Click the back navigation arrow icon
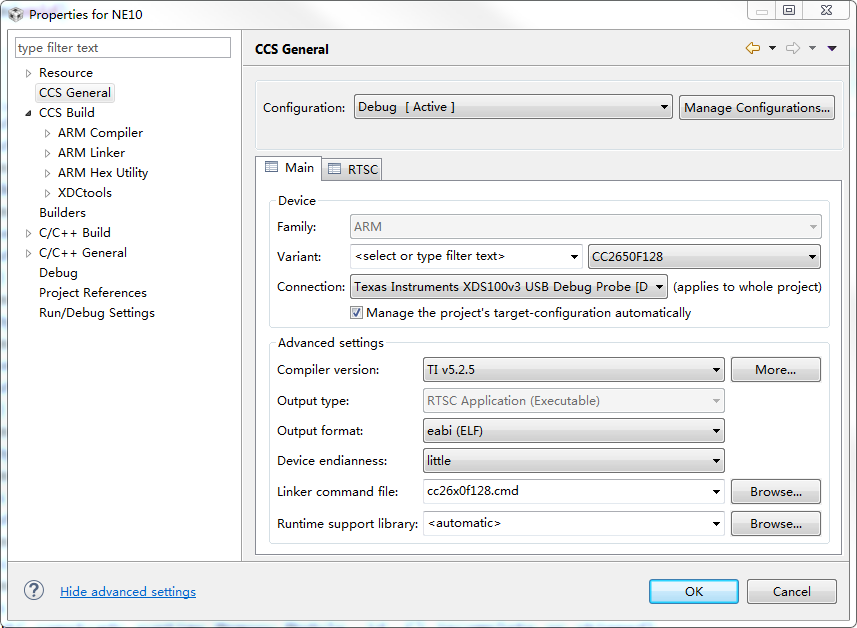The height and width of the screenshot is (628, 857). click(752, 48)
